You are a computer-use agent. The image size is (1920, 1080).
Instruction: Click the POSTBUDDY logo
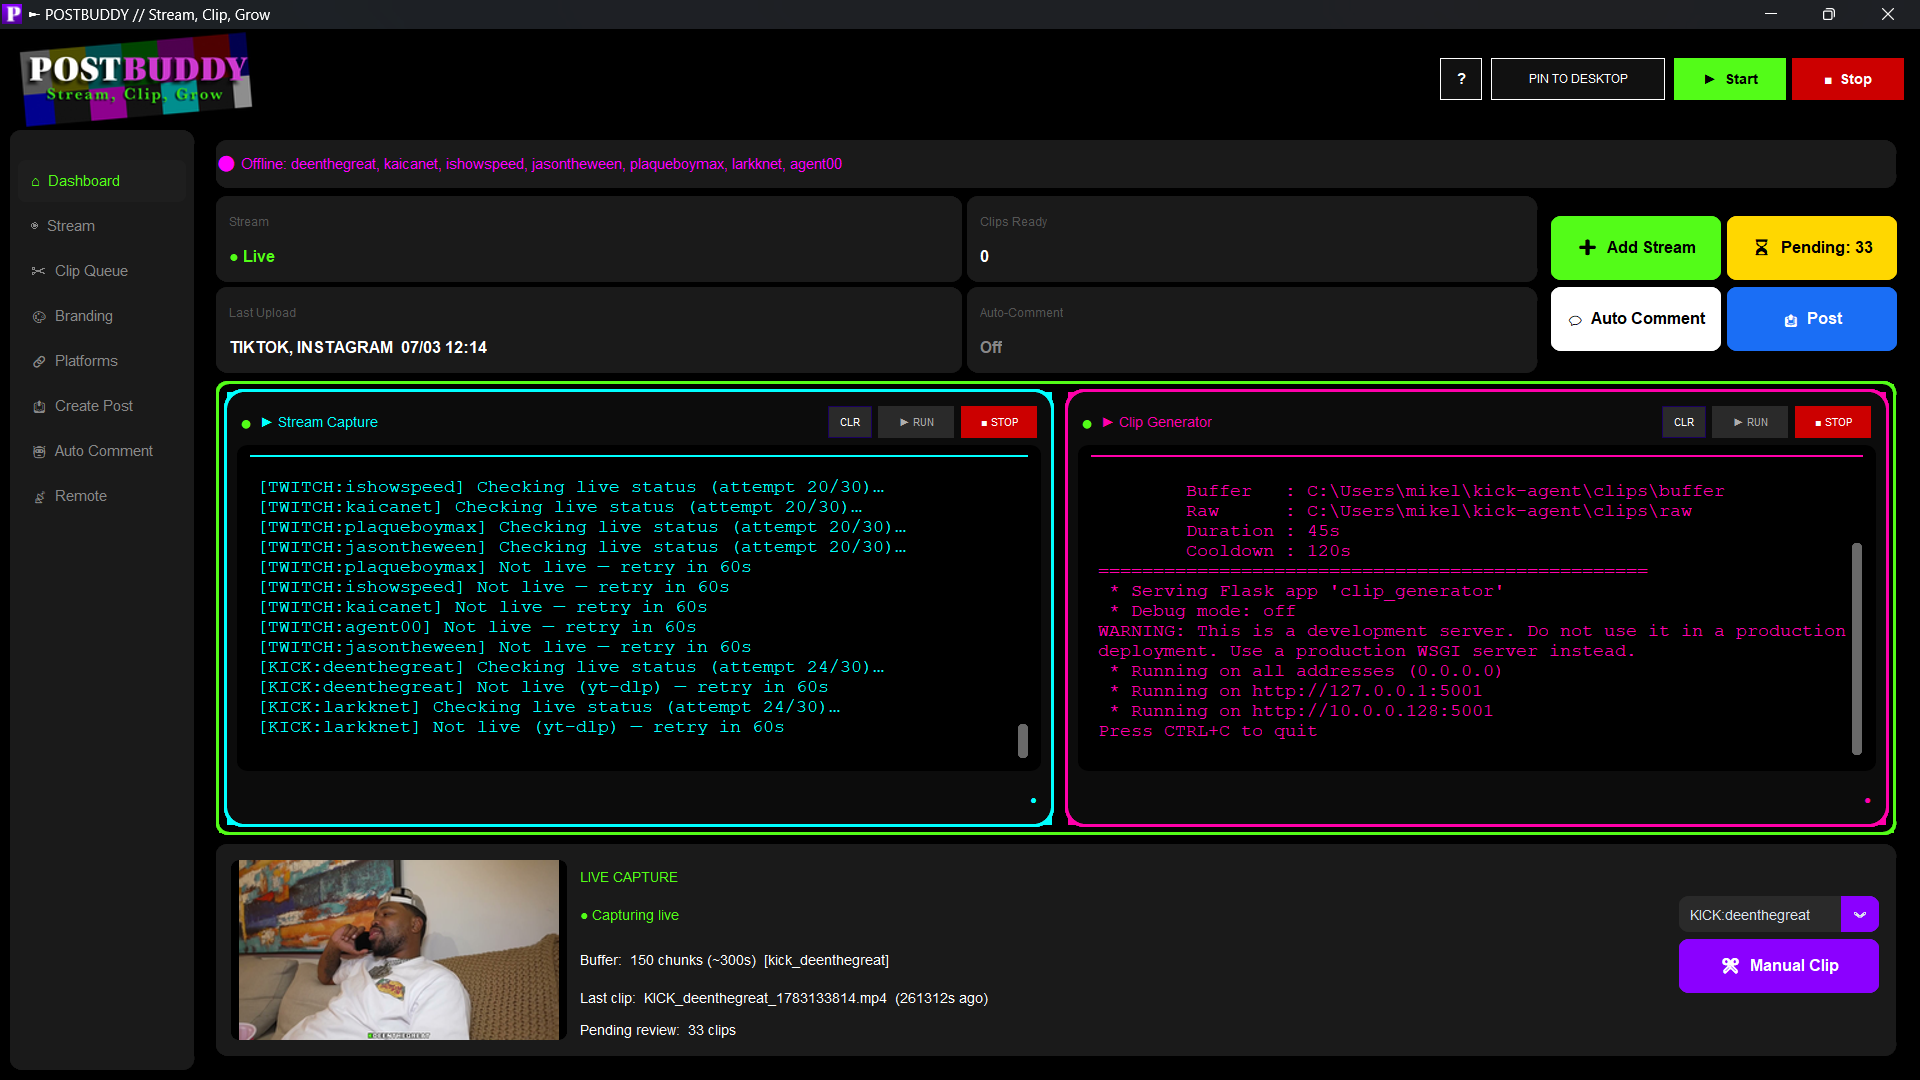point(136,80)
